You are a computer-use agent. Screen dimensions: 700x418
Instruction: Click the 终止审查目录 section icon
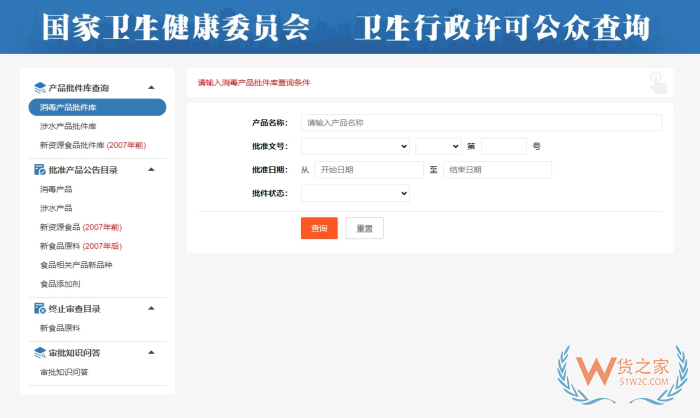[x=40, y=309]
